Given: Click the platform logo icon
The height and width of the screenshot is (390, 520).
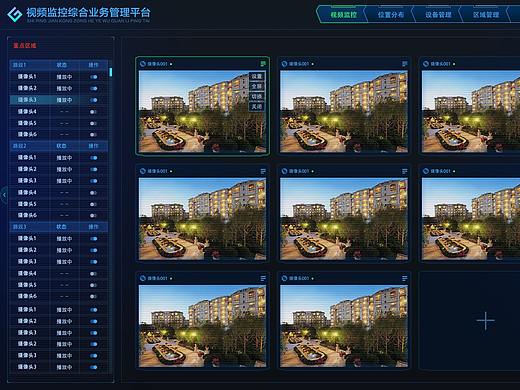Looking at the screenshot, I should click(x=15, y=14).
